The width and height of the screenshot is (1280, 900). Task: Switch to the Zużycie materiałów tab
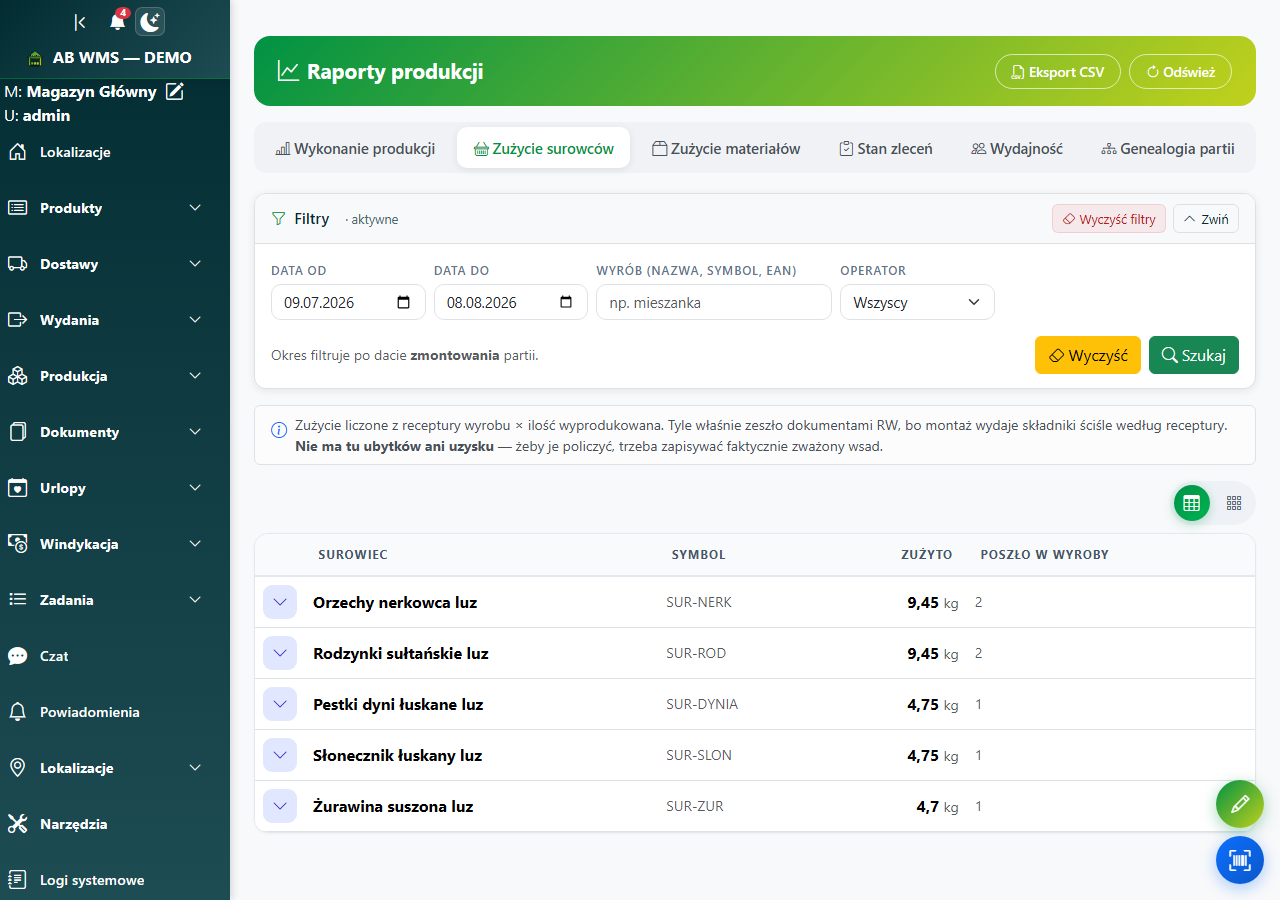[x=726, y=148]
